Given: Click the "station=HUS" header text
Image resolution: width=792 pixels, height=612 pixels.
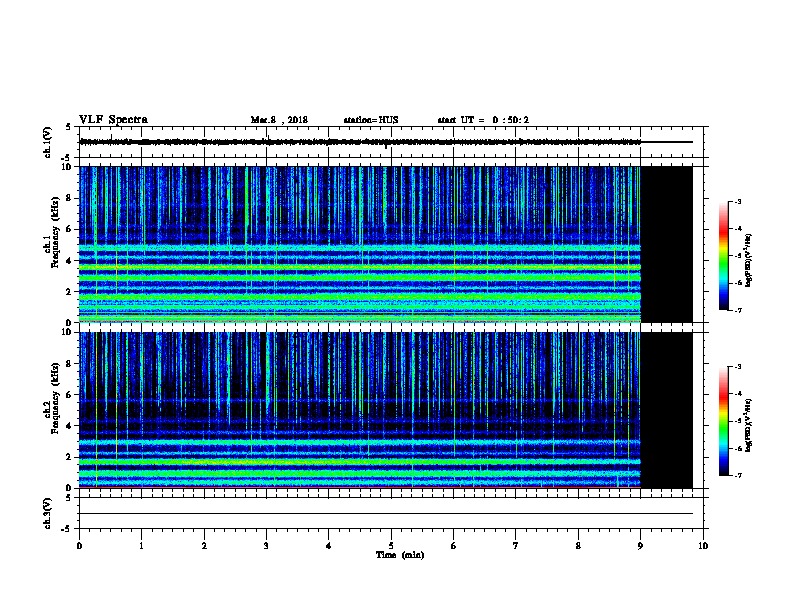Looking at the screenshot, I should click(x=371, y=120).
